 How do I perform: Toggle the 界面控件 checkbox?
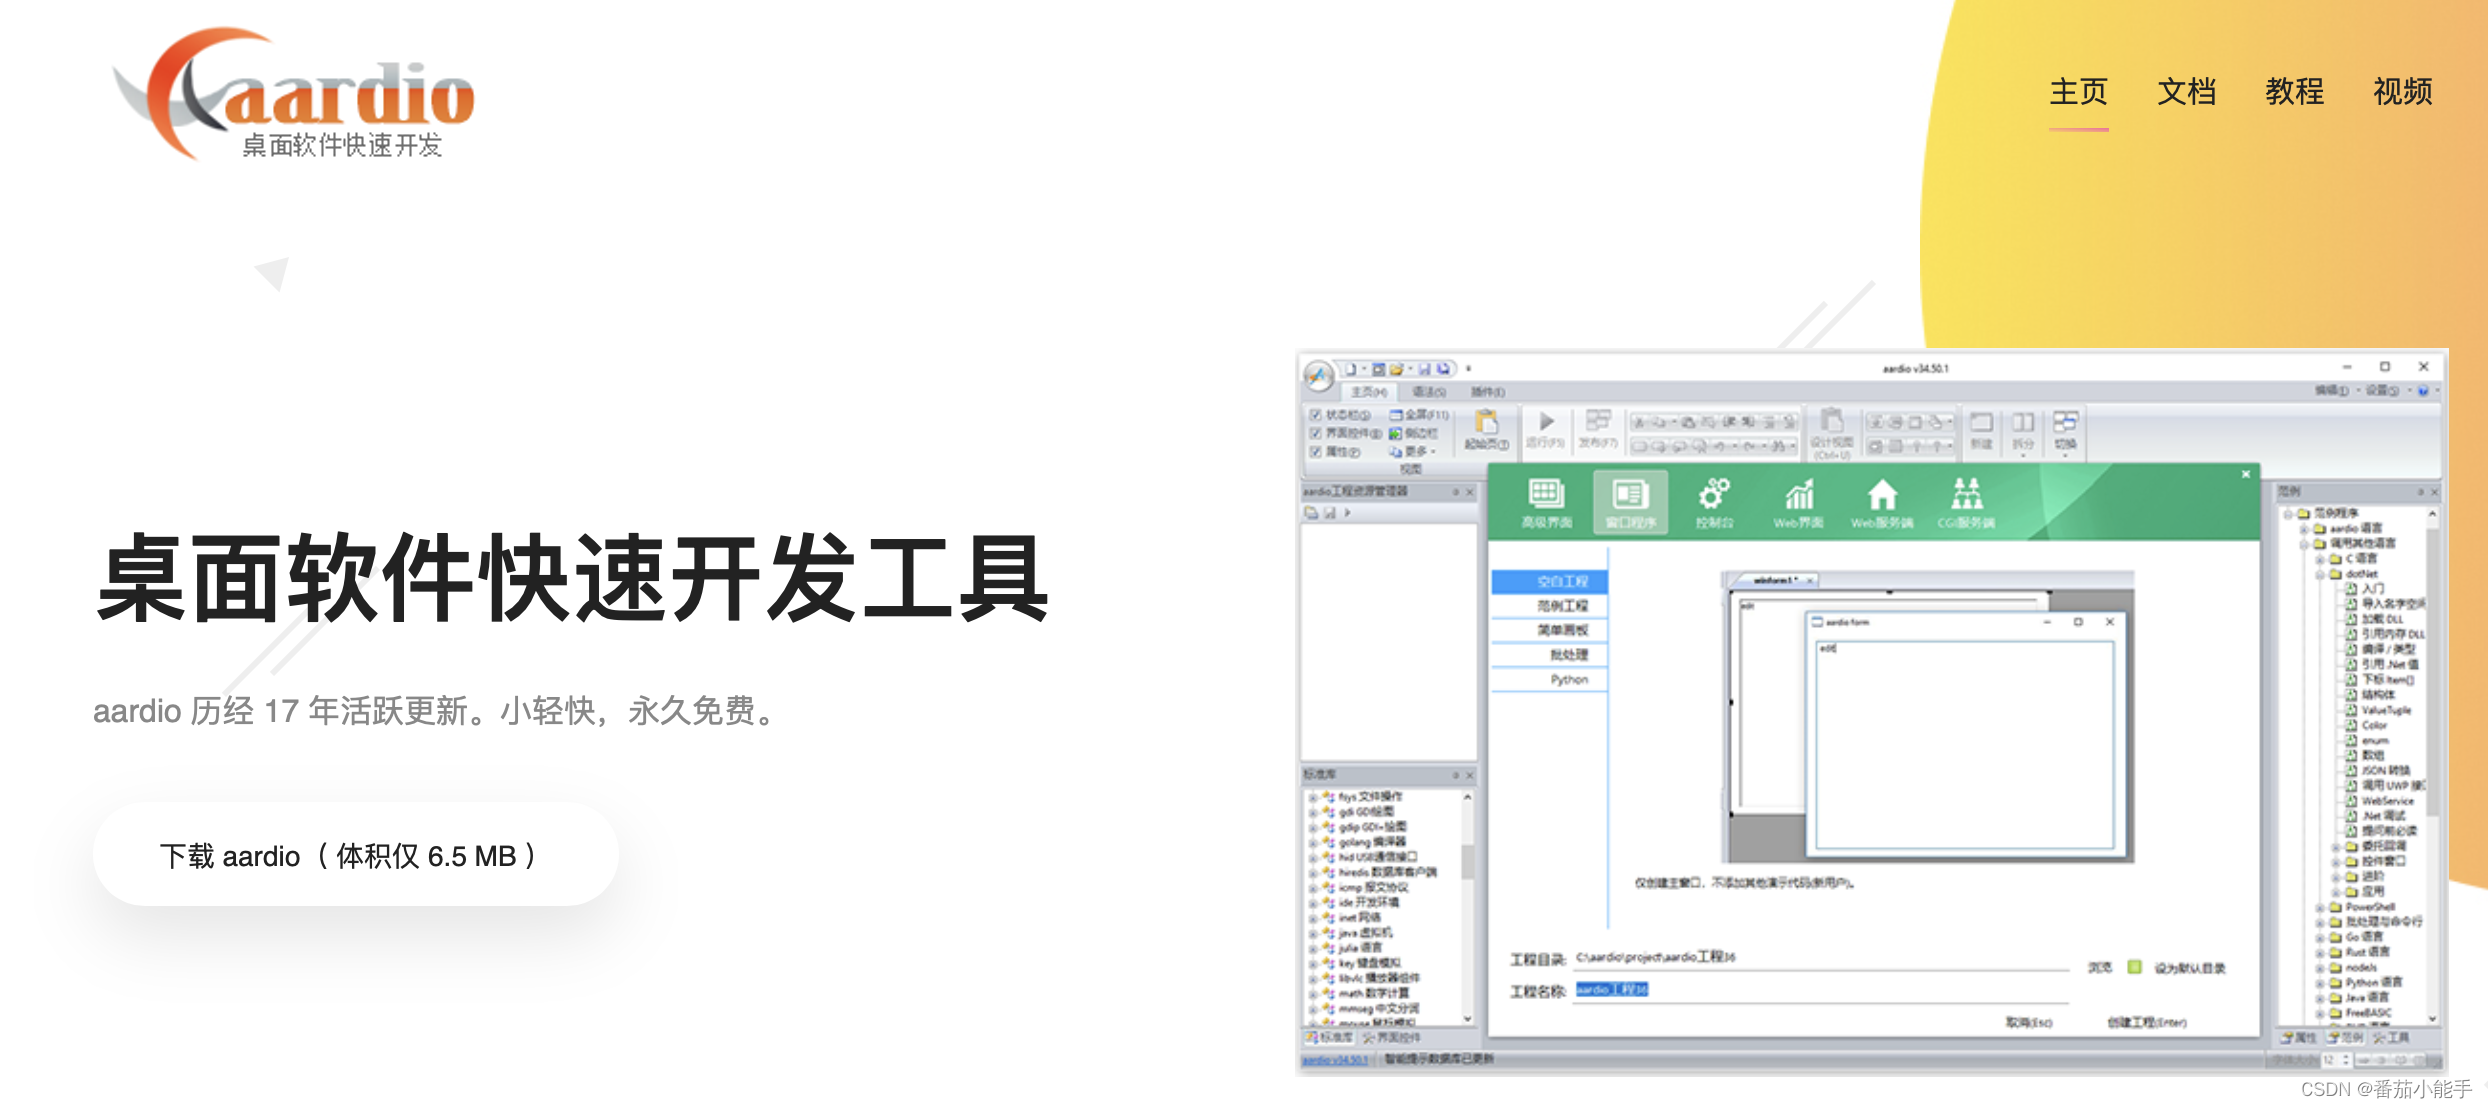point(1316,433)
